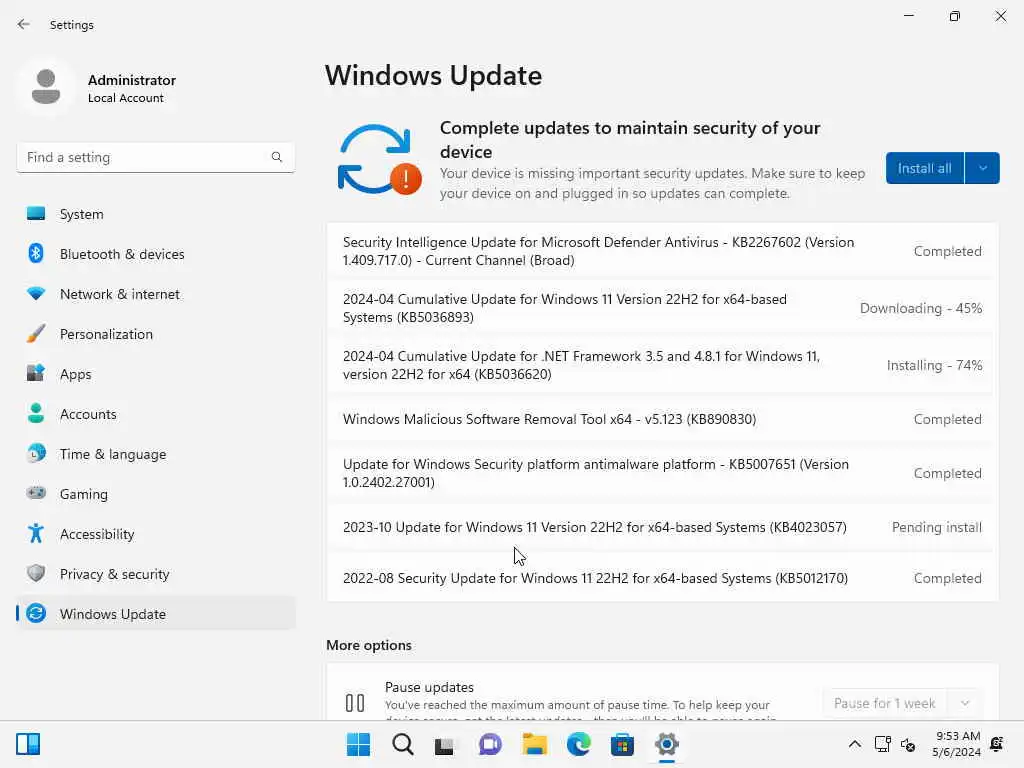Open File Explorer from taskbar

click(534, 744)
